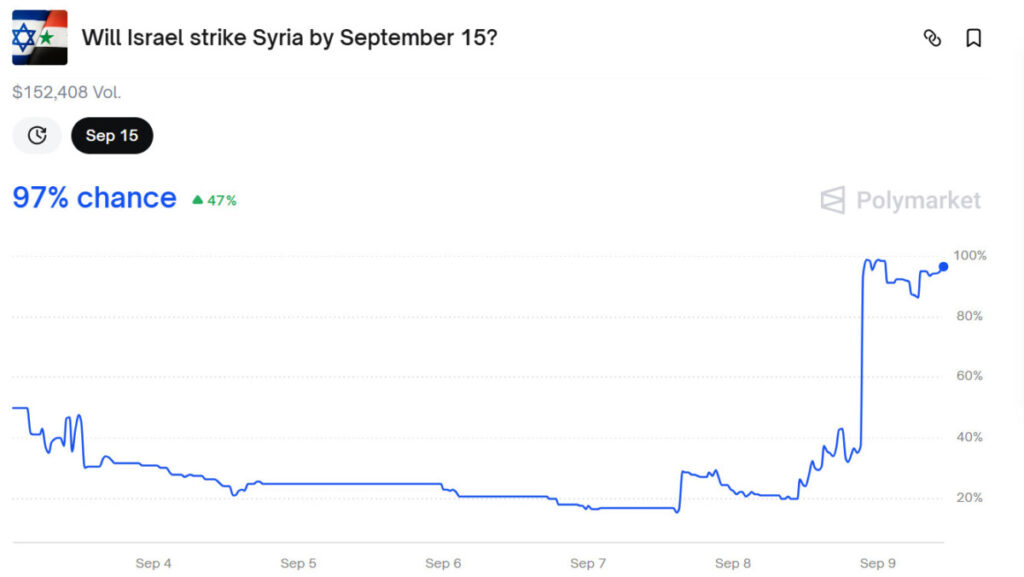Screen dimensions: 1024x577
Task: Click the 60% y-axis label
Action: 969,376
